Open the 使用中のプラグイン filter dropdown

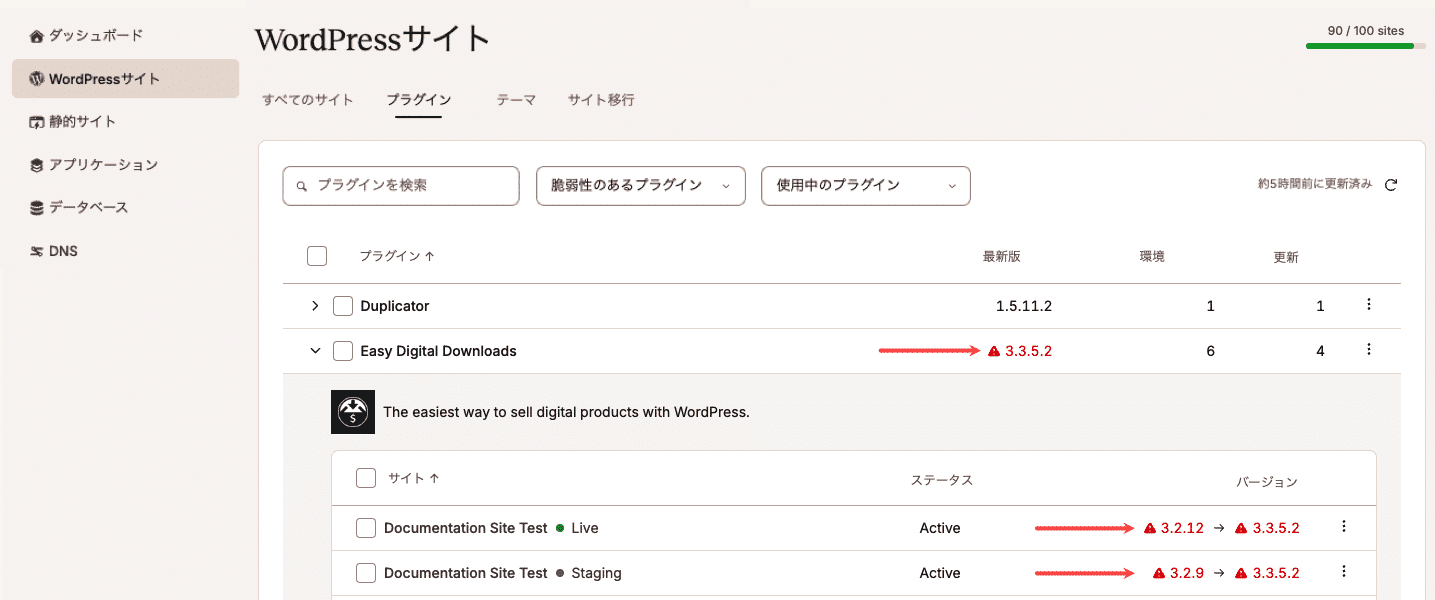pos(866,186)
